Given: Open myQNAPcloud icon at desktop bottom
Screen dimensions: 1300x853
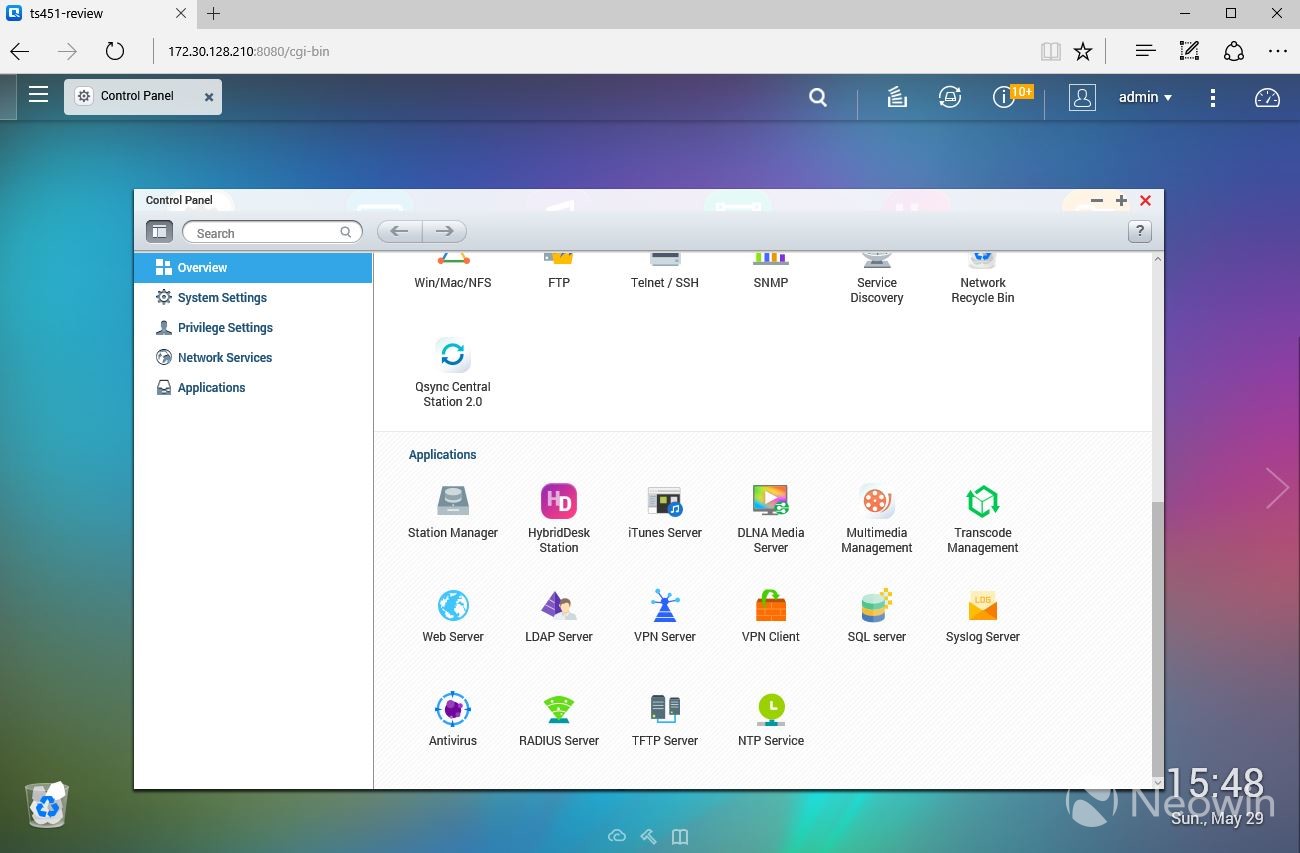Looking at the screenshot, I should pos(617,836).
